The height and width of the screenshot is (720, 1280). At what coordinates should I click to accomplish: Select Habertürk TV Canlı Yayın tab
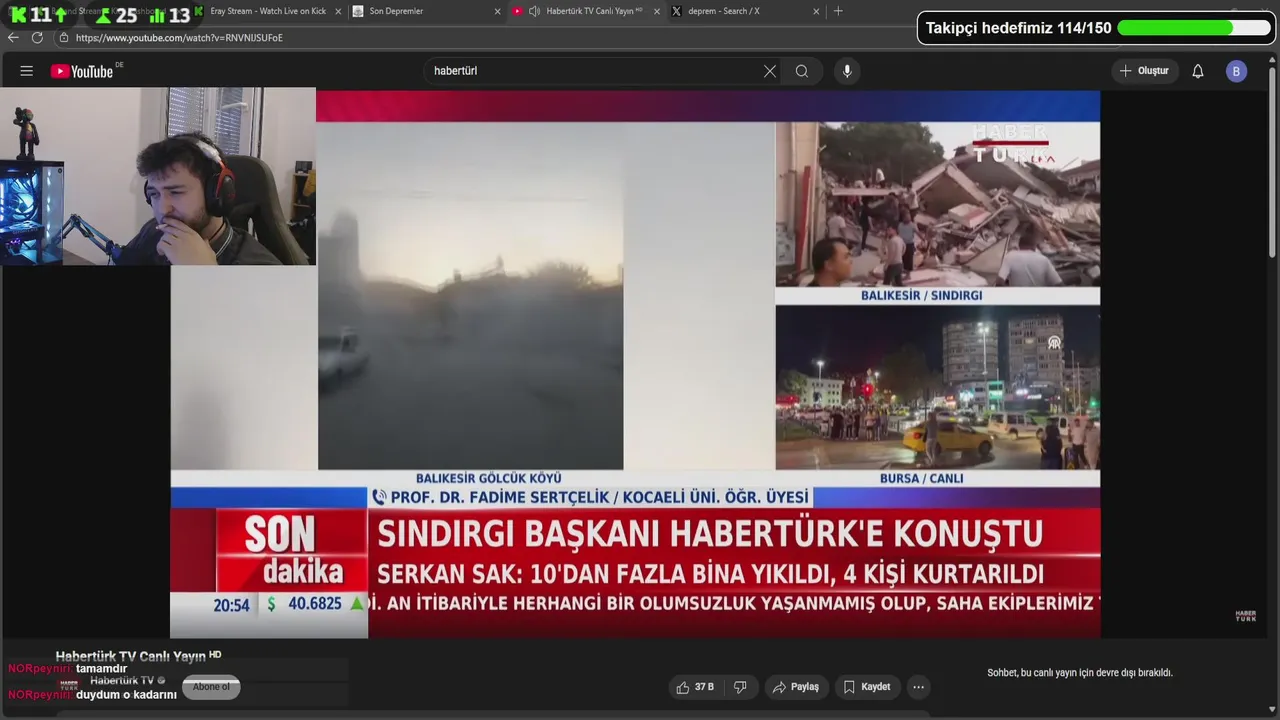[585, 11]
